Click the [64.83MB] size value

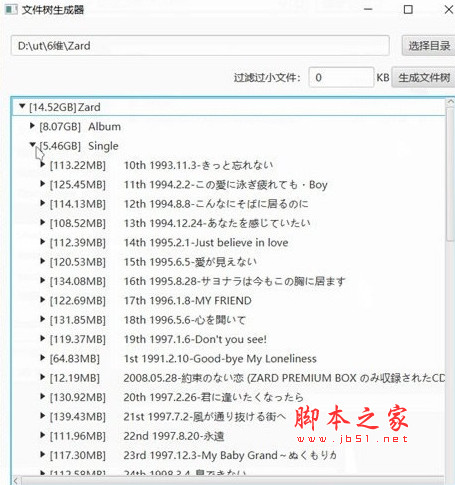(x=75, y=358)
